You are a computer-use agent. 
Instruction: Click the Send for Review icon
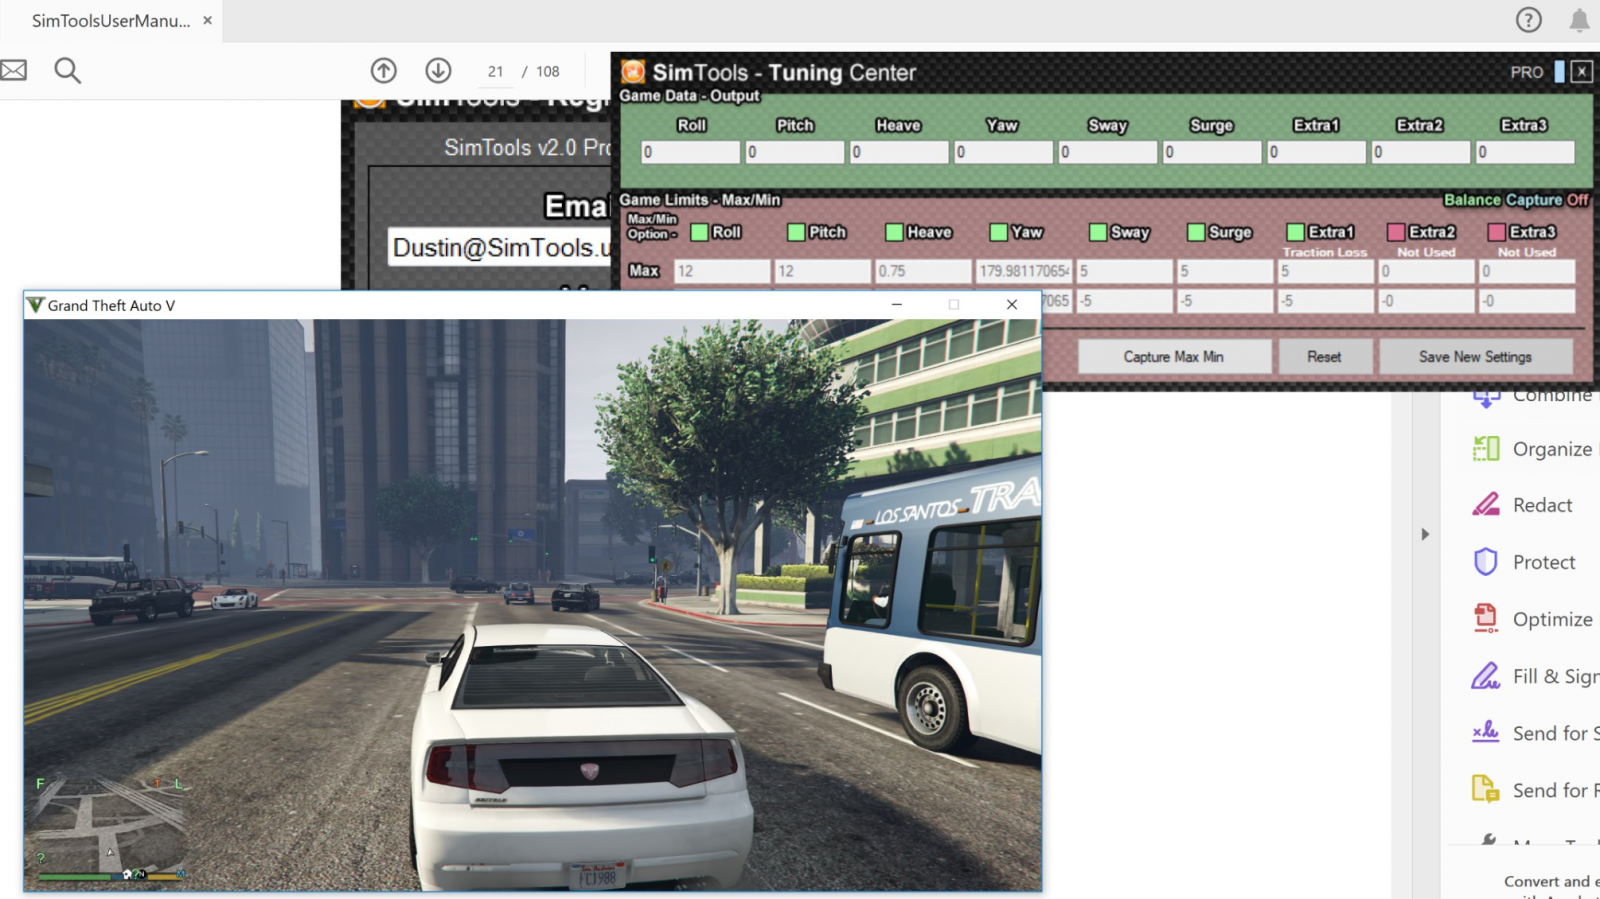1486,789
